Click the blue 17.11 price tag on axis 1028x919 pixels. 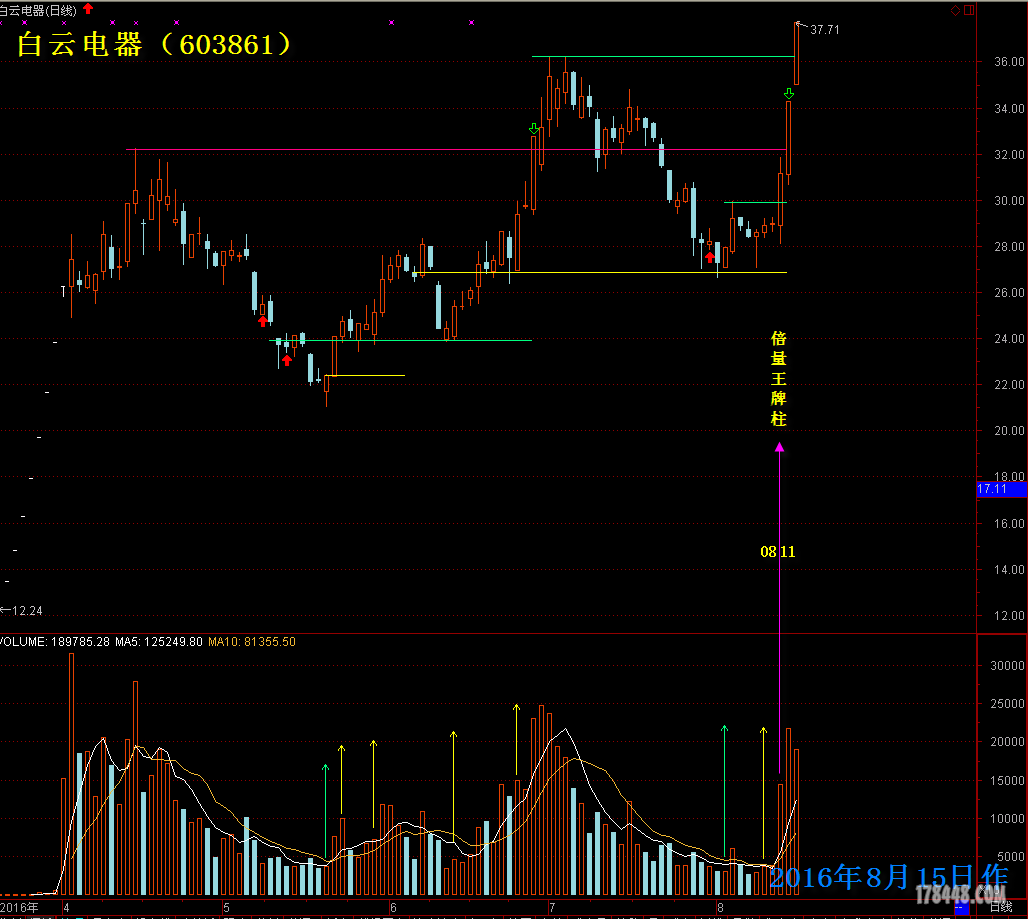click(x=1001, y=489)
